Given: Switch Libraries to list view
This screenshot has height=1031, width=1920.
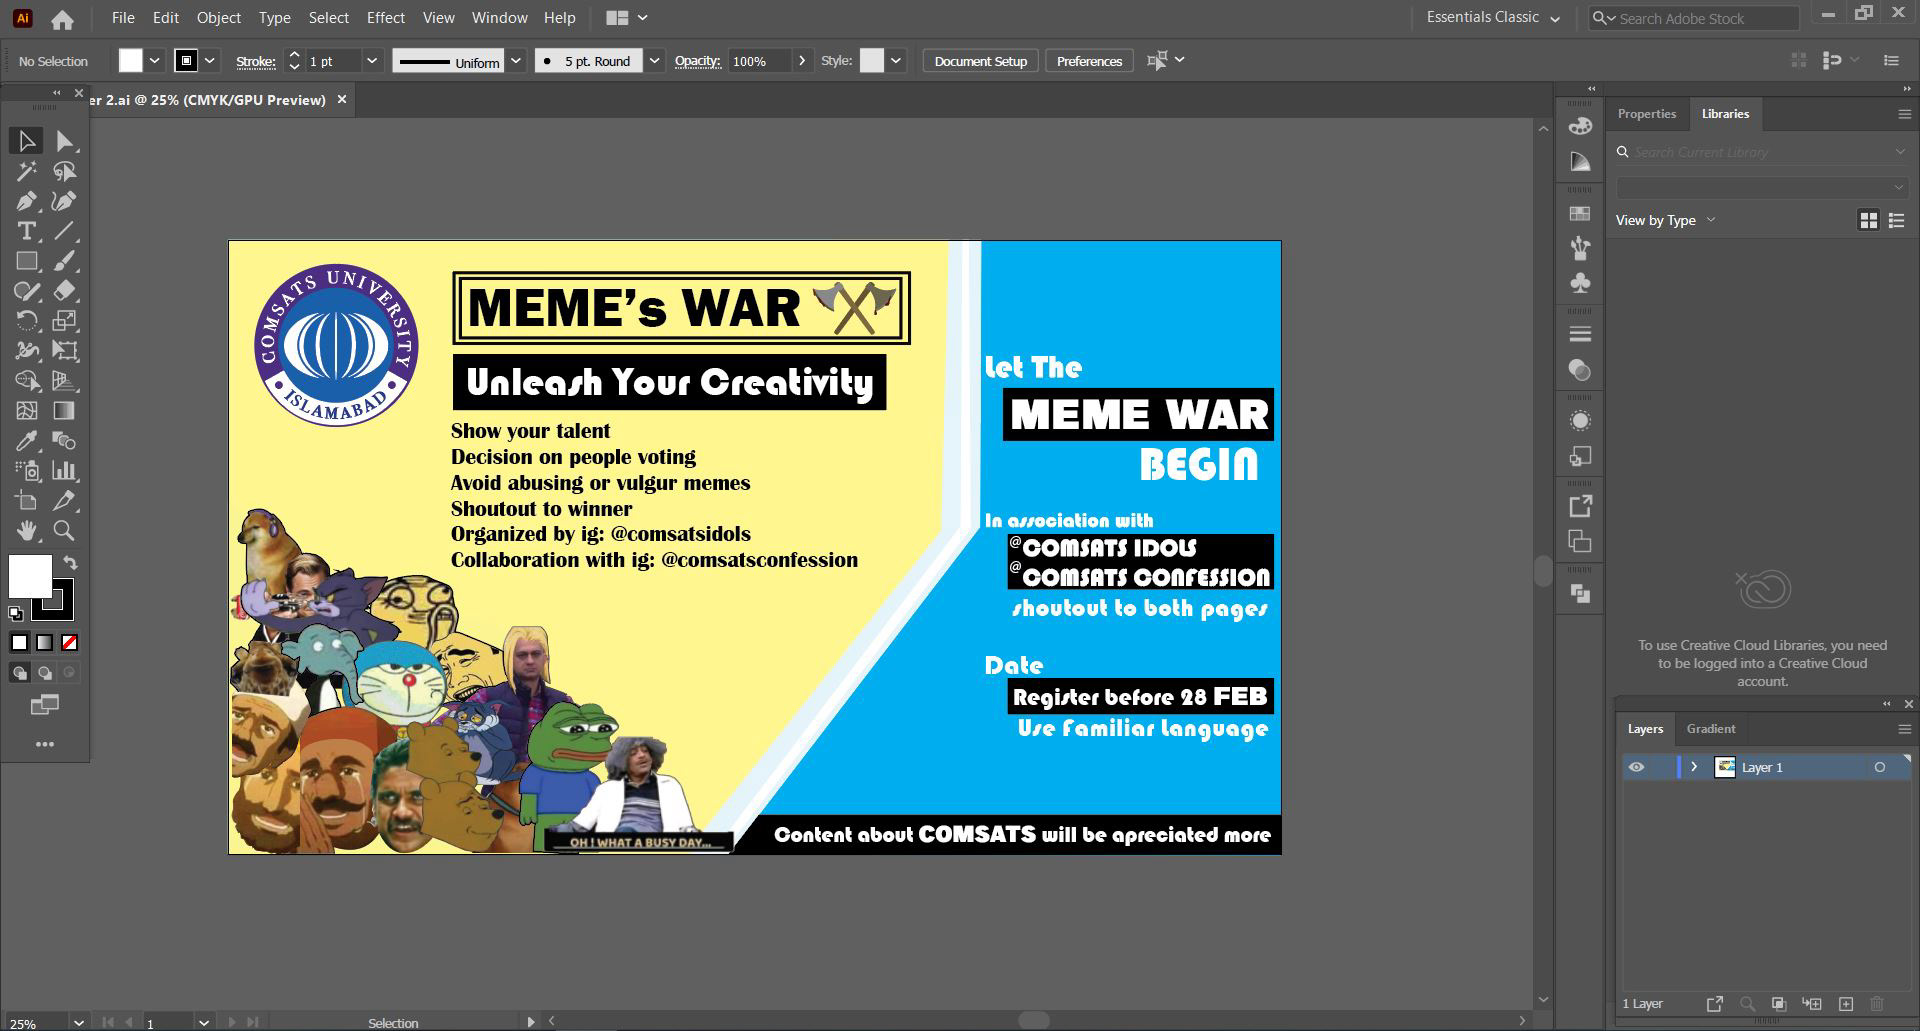Looking at the screenshot, I should click(x=1896, y=220).
